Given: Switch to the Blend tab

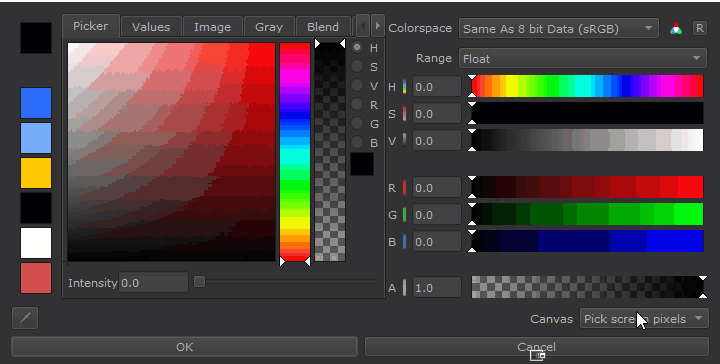Looking at the screenshot, I should pos(323,27).
